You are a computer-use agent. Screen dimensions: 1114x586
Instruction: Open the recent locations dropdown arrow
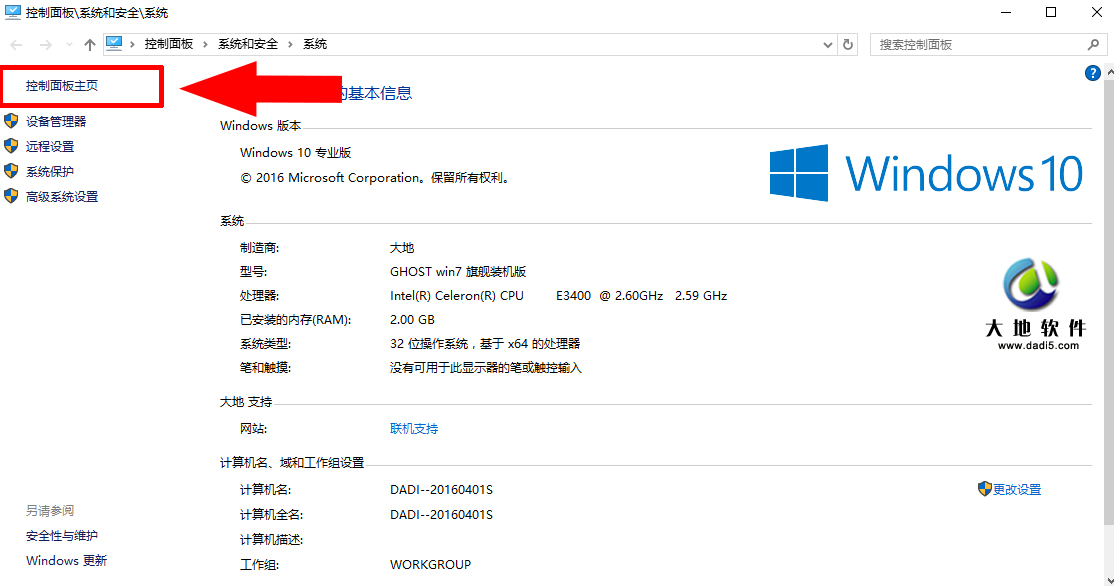69,45
